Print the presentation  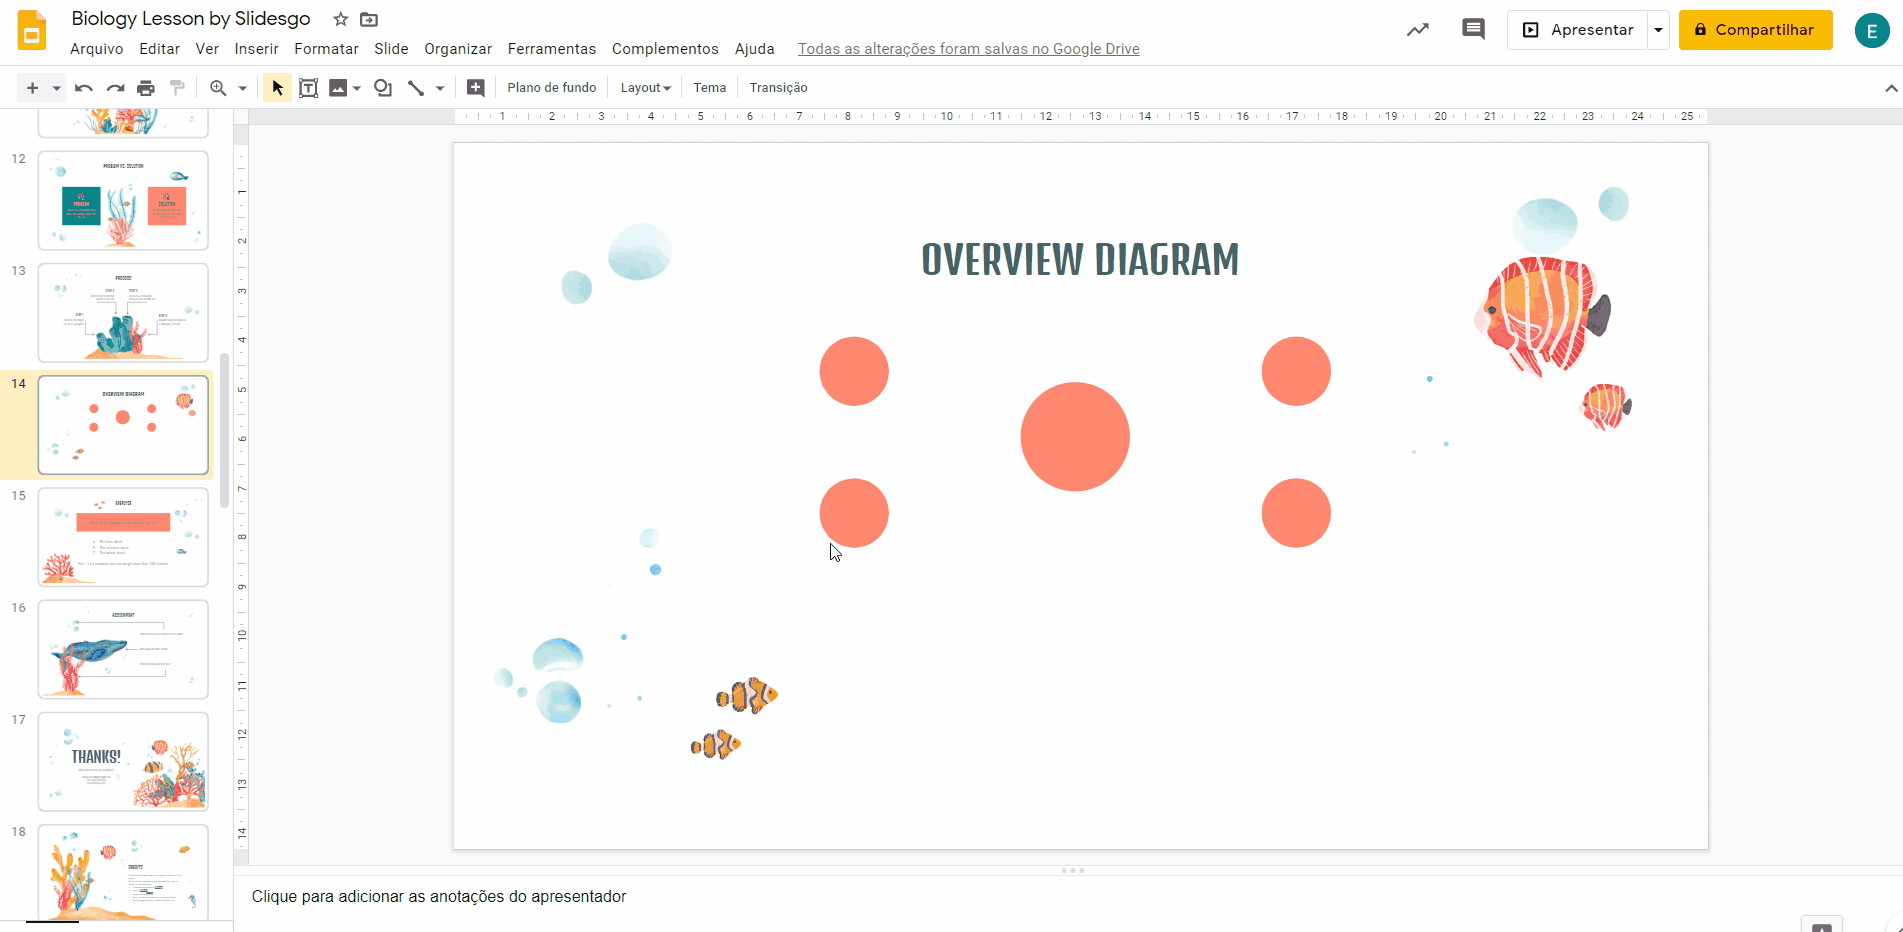(146, 88)
